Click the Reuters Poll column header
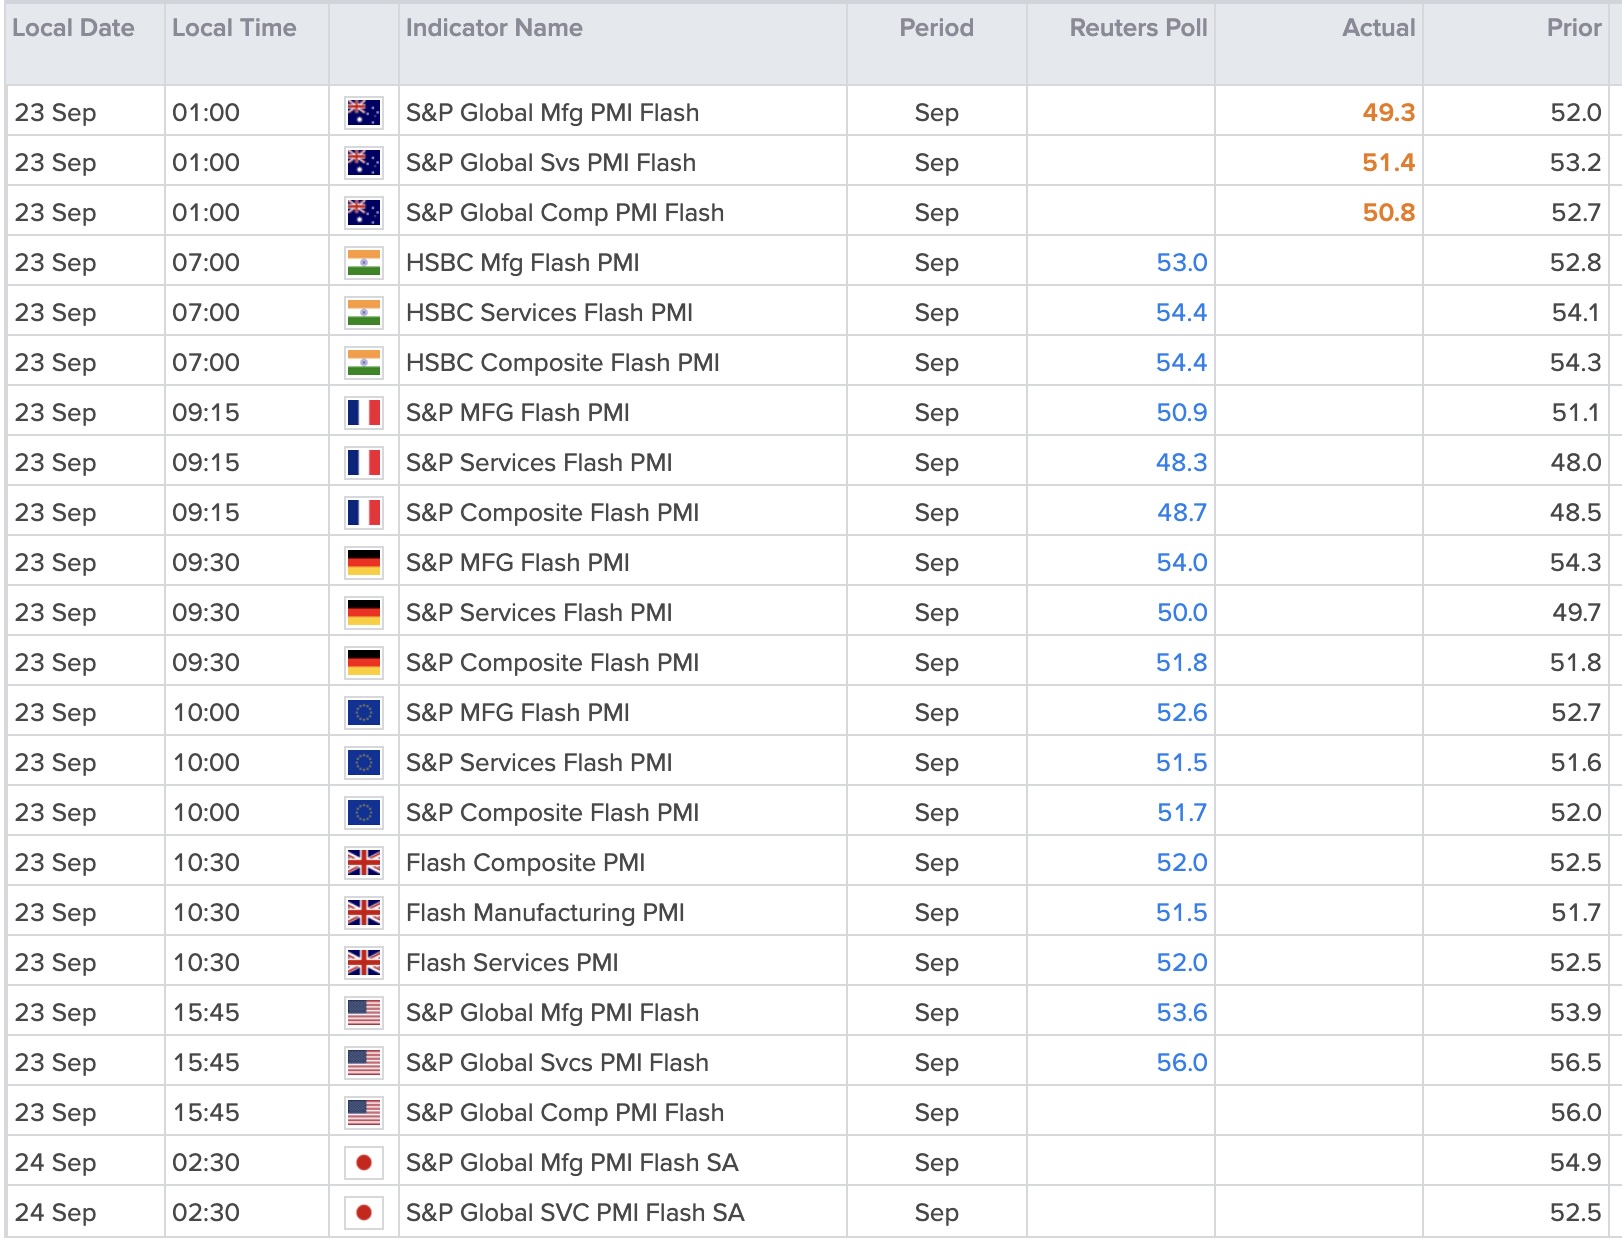 point(1138,28)
